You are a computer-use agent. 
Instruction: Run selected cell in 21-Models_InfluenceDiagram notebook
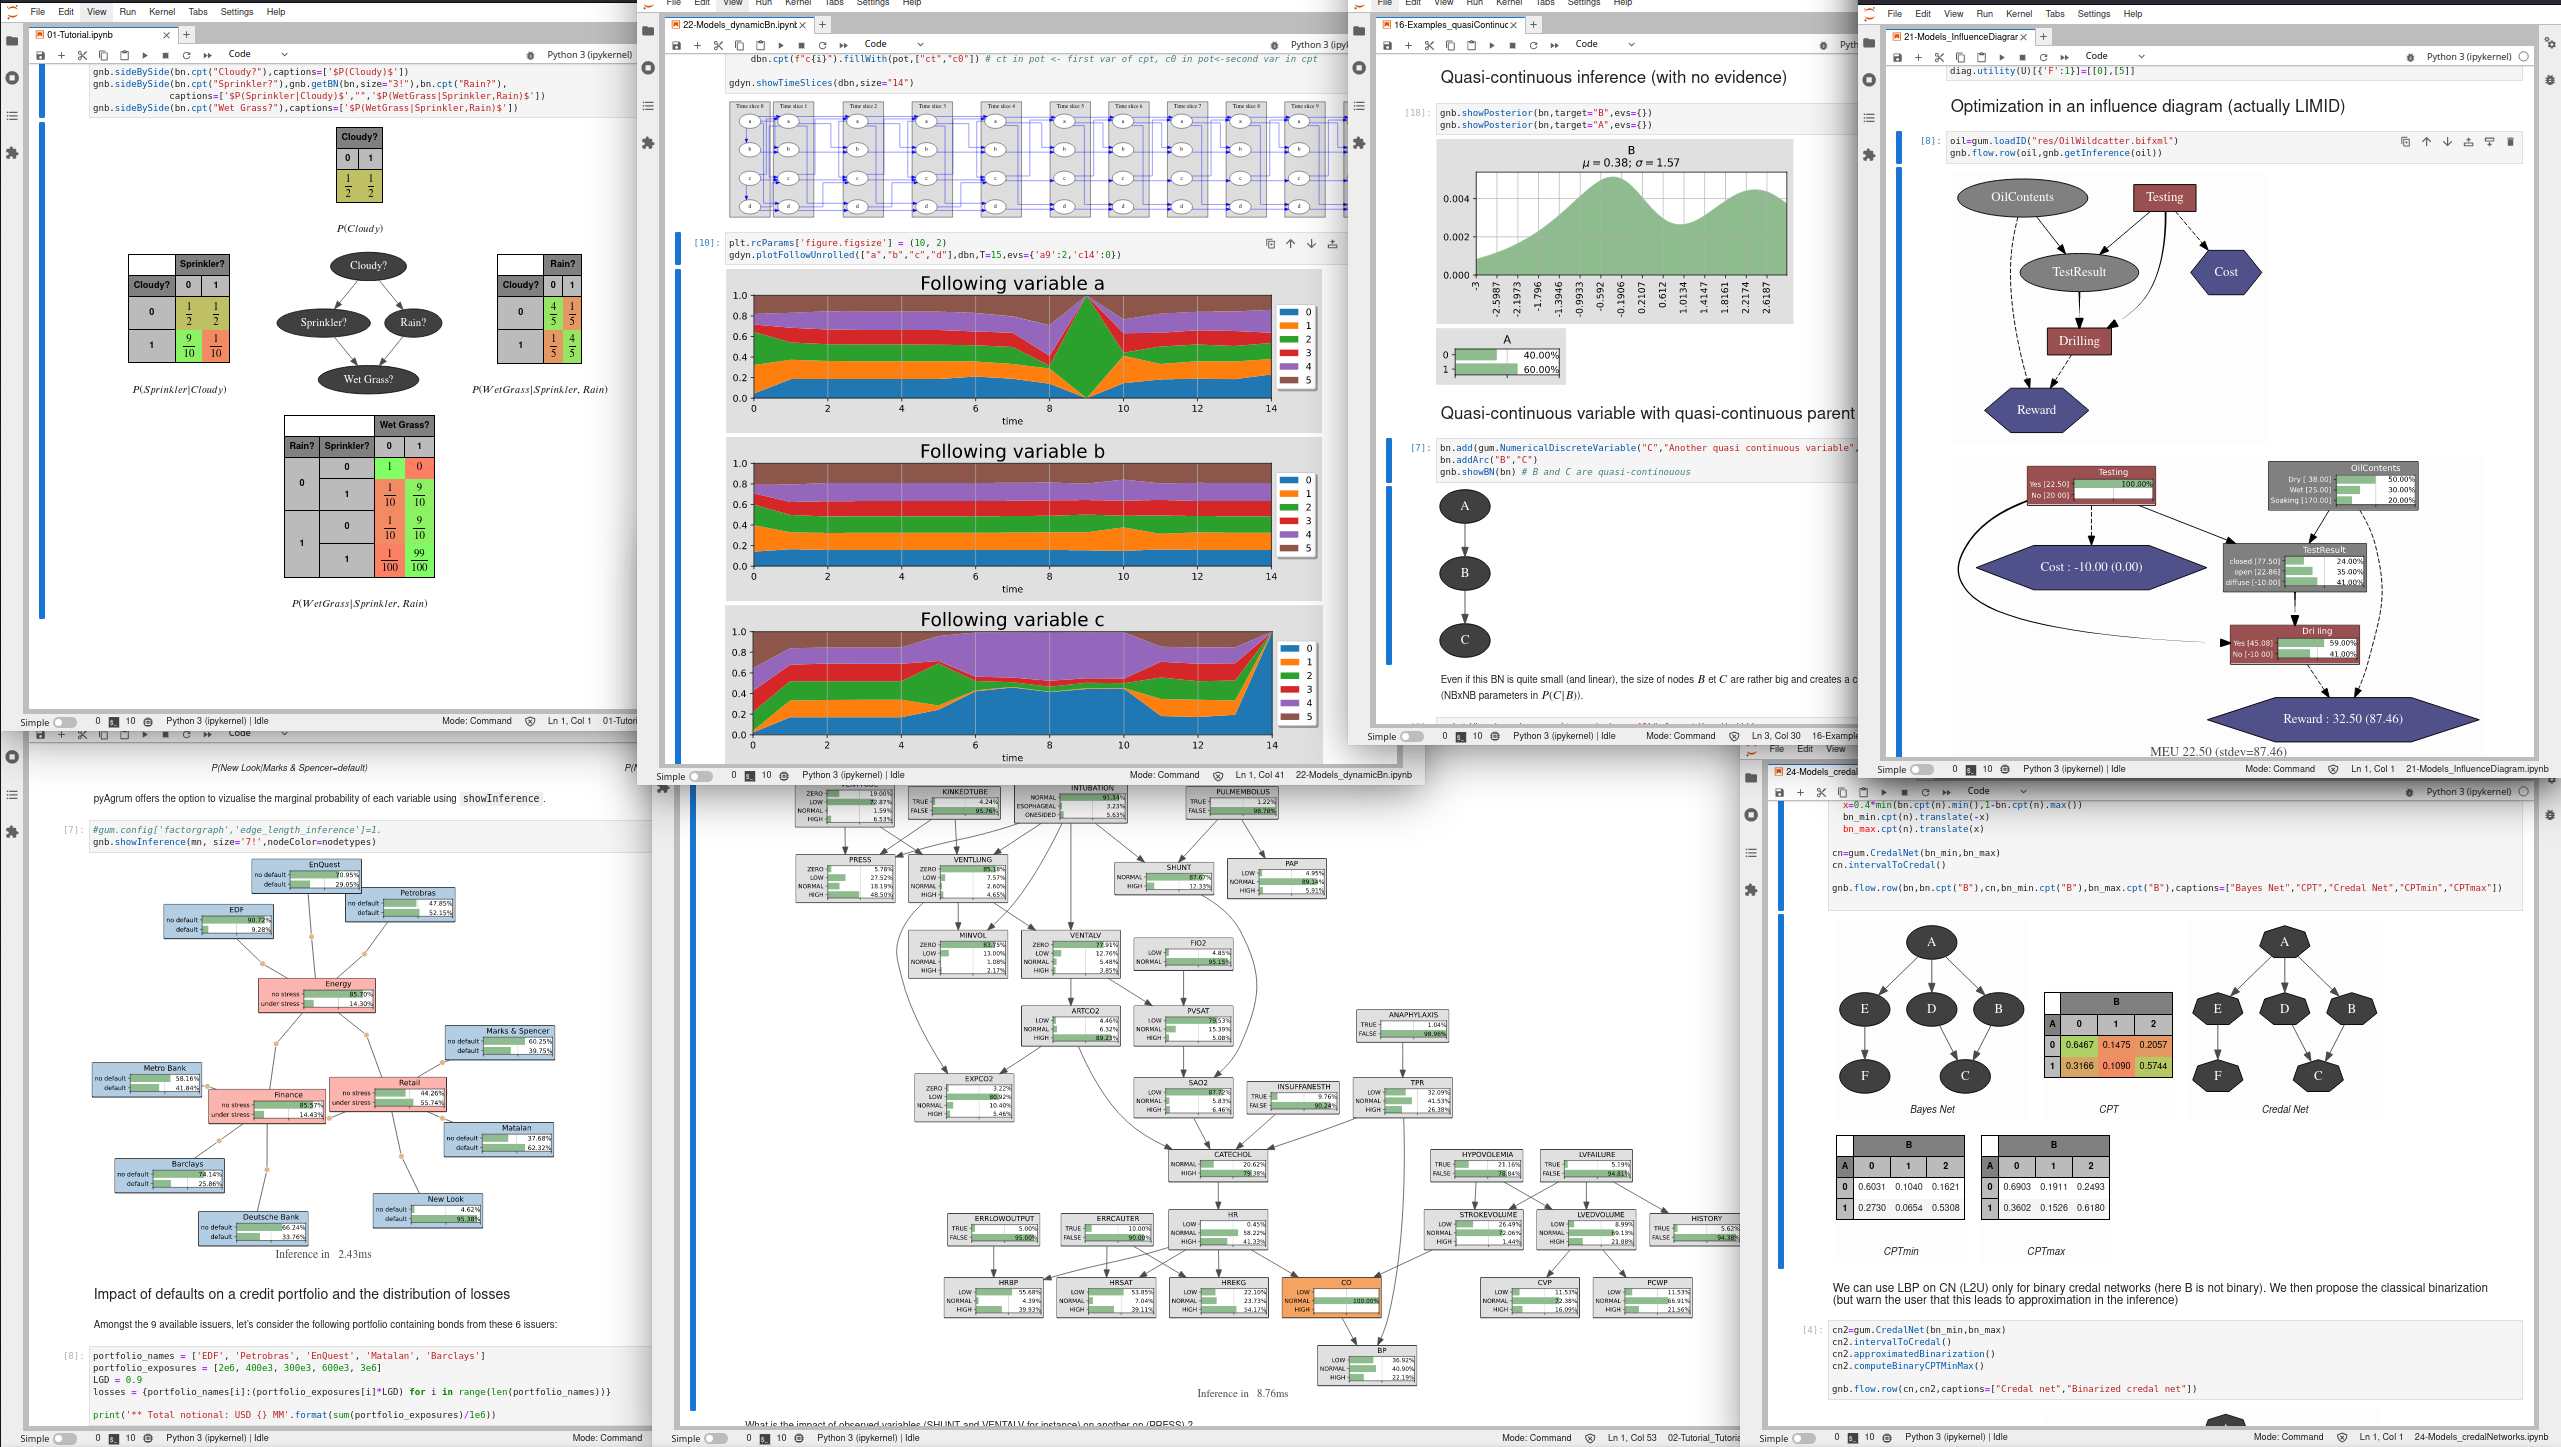coord(2001,57)
